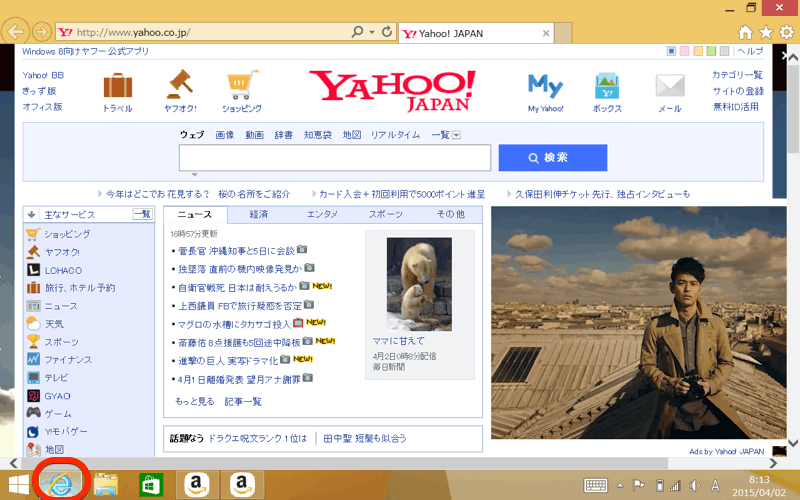Pick the pink page theme color swatch

coord(685,51)
